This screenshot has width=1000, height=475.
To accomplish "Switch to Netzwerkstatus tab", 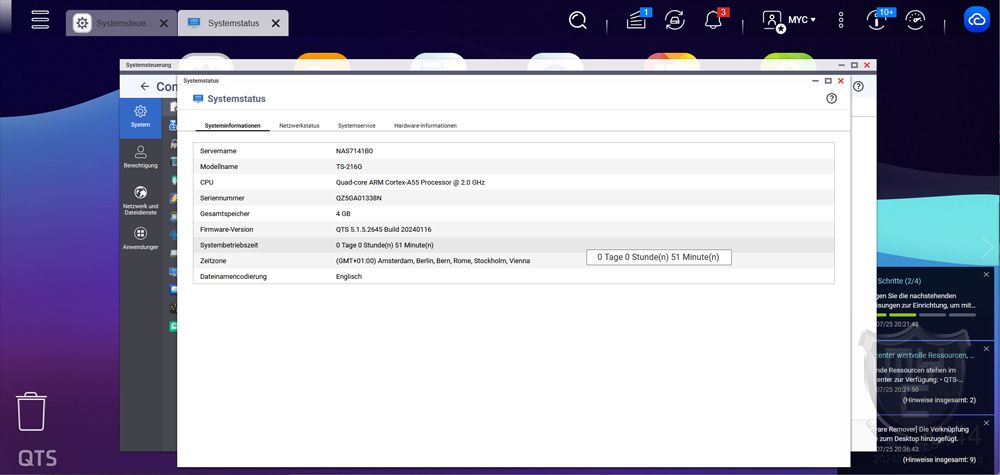I will [299, 126].
